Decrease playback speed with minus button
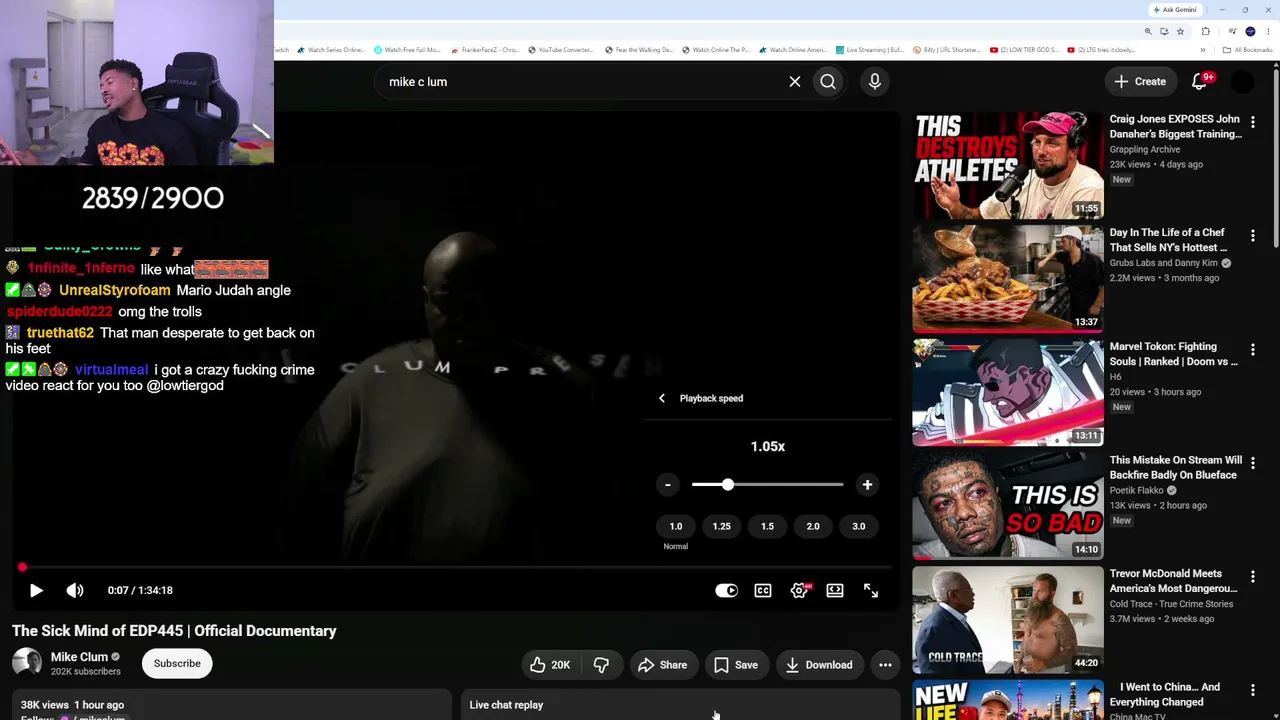 coord(668,485)
